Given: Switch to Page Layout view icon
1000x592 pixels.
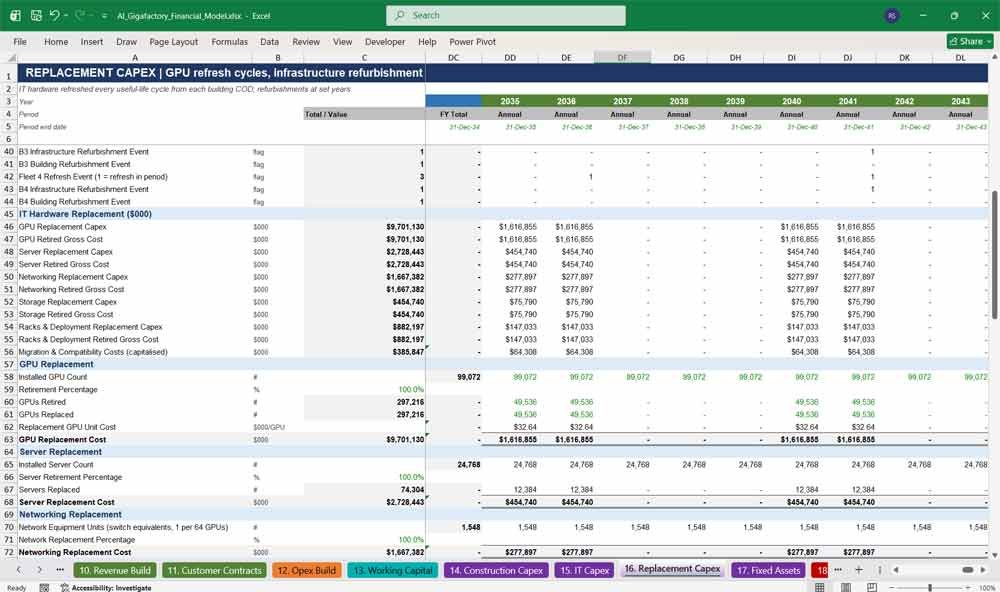Looking at the screenshot, I should point(846,587).
